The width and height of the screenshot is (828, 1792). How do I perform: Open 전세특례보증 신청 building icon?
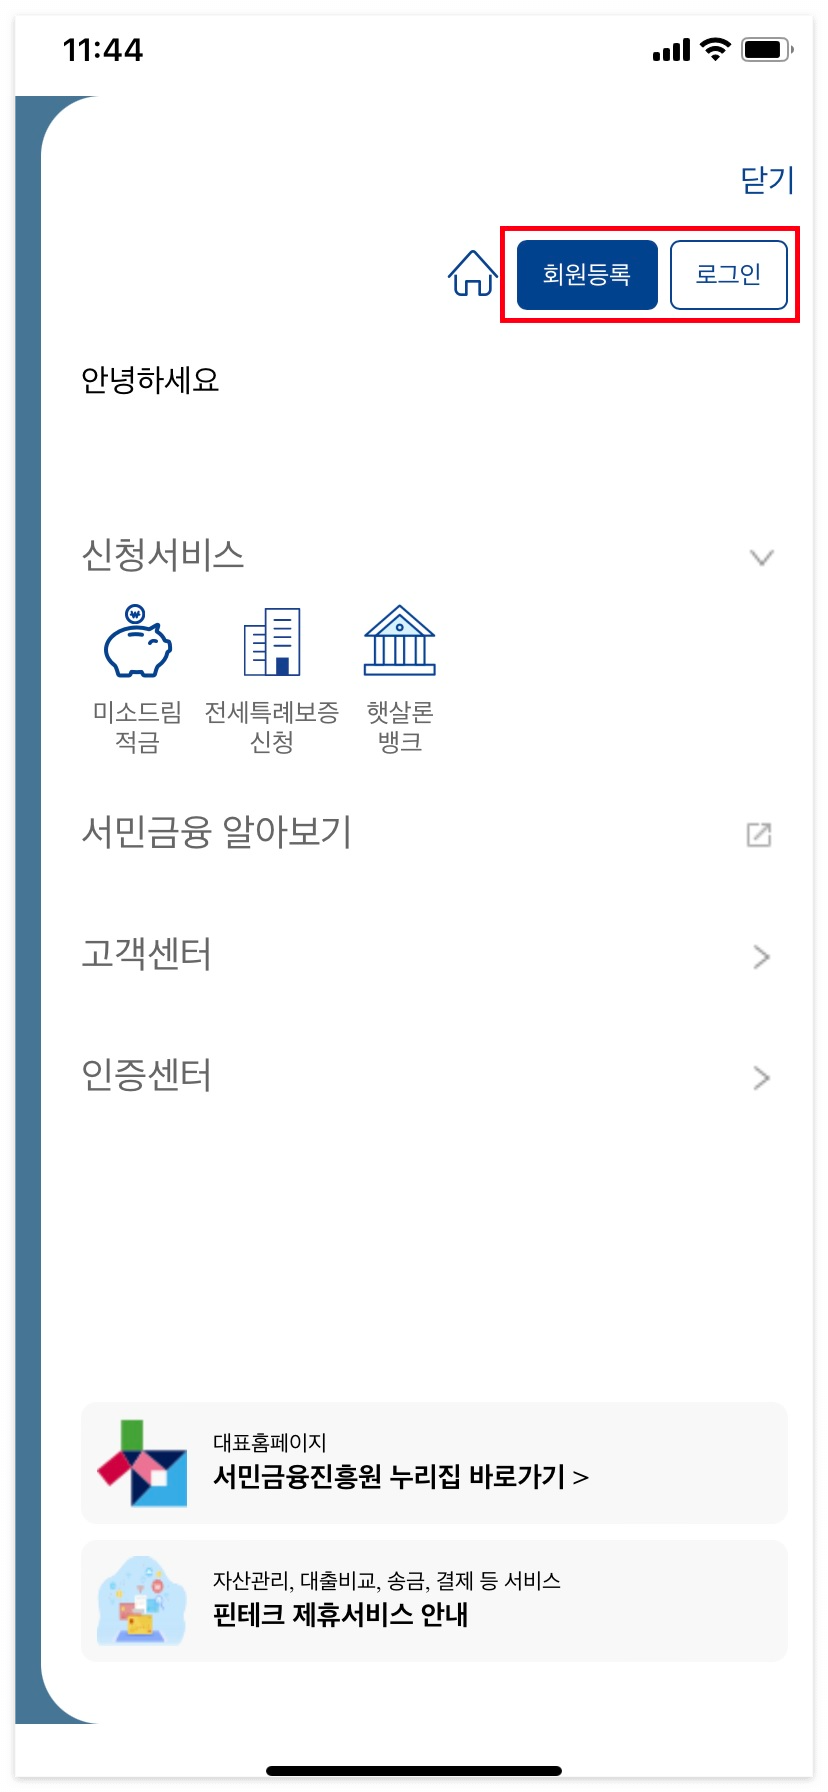pos(272,641)
